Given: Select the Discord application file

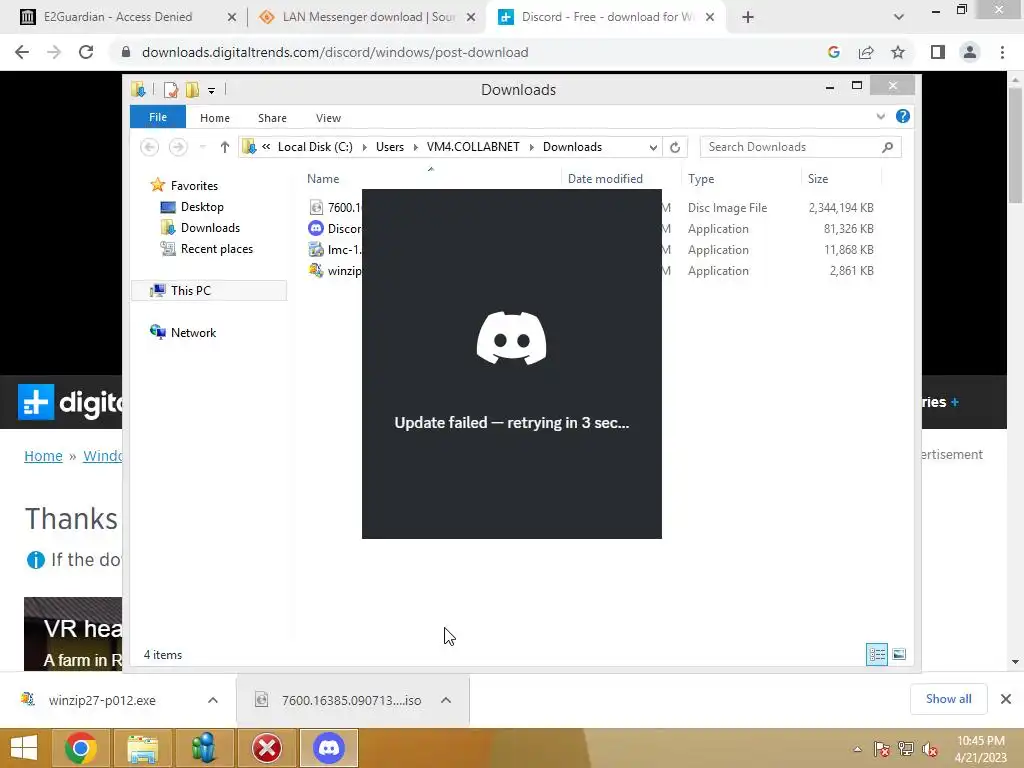Looking at the screenshot, I should click(x=334, y=229).
